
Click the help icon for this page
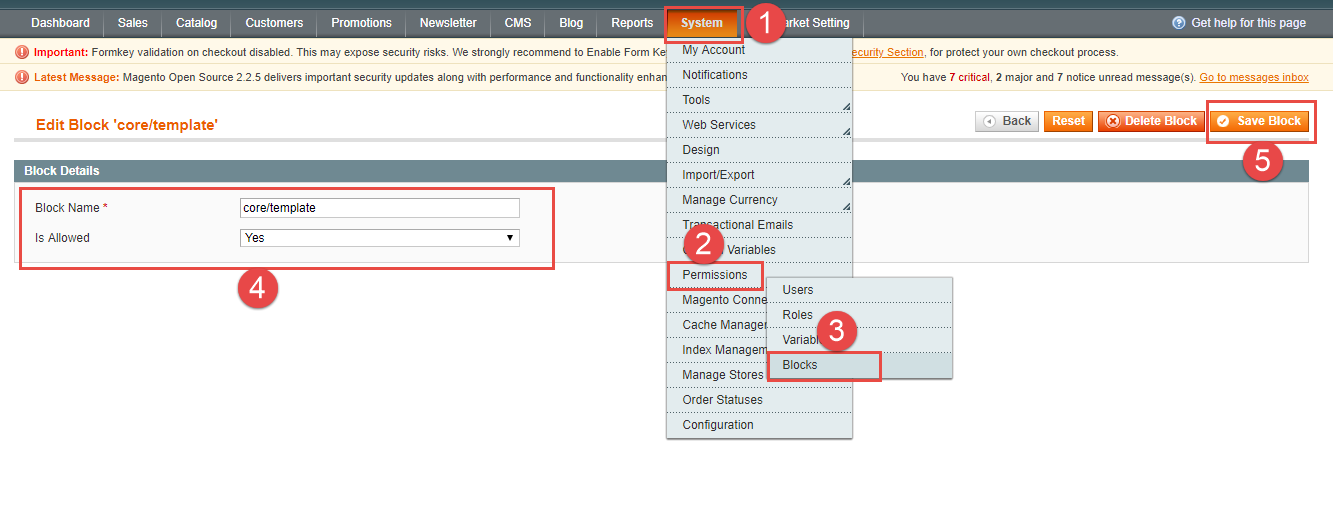pyautogui.click(x=1178, y=23)
